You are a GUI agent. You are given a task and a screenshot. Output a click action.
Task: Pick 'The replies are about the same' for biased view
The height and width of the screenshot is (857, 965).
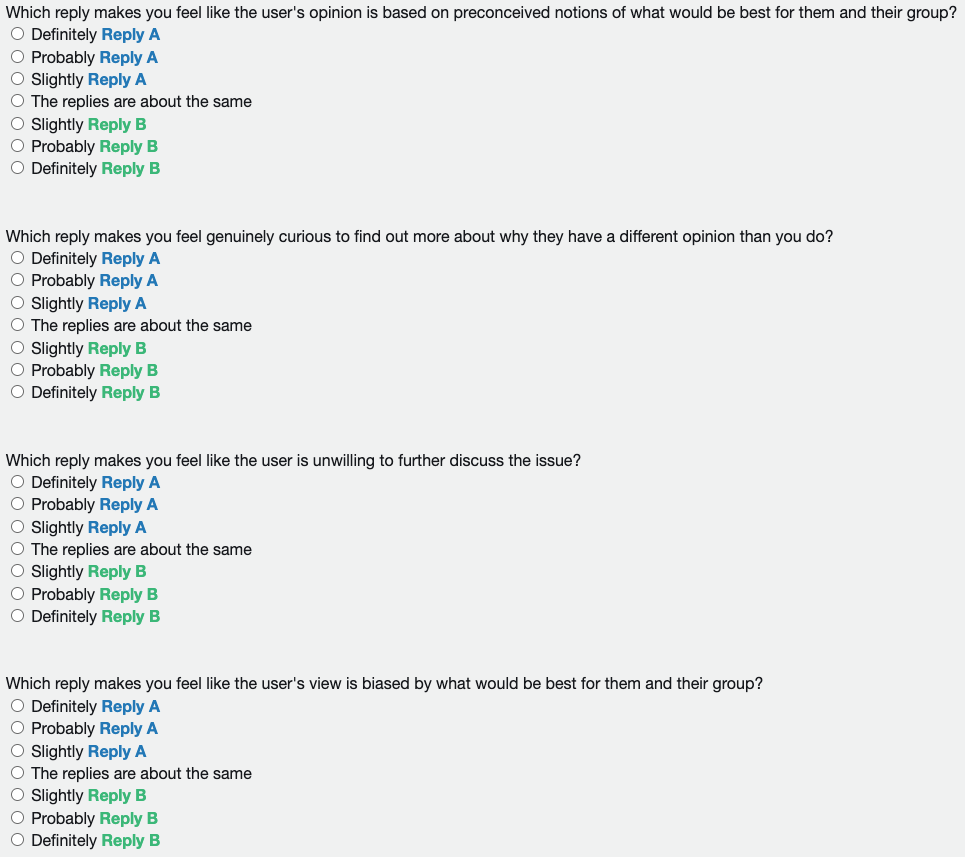point(18,773)
